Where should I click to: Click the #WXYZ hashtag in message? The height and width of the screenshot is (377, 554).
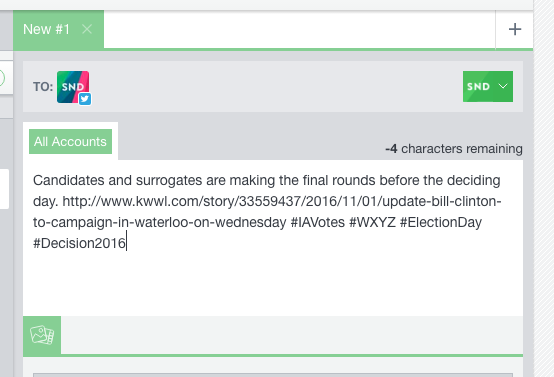tap(372, 223)
